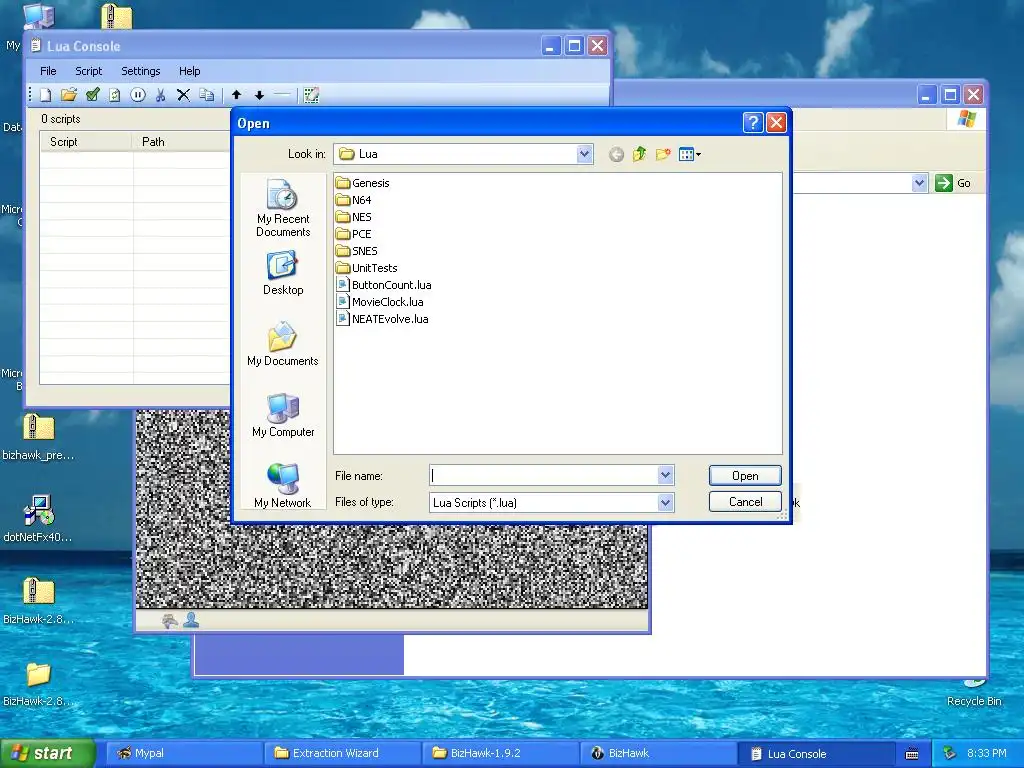Select the Genesis folder

point(362,183)
